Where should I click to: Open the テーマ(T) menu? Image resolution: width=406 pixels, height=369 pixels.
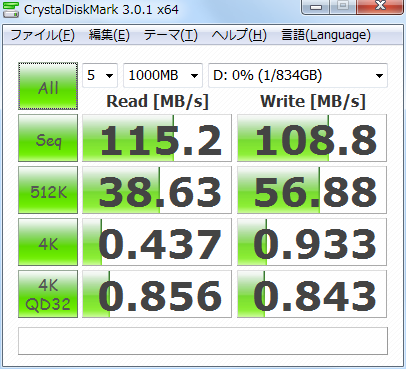click(x=171, y=35)
